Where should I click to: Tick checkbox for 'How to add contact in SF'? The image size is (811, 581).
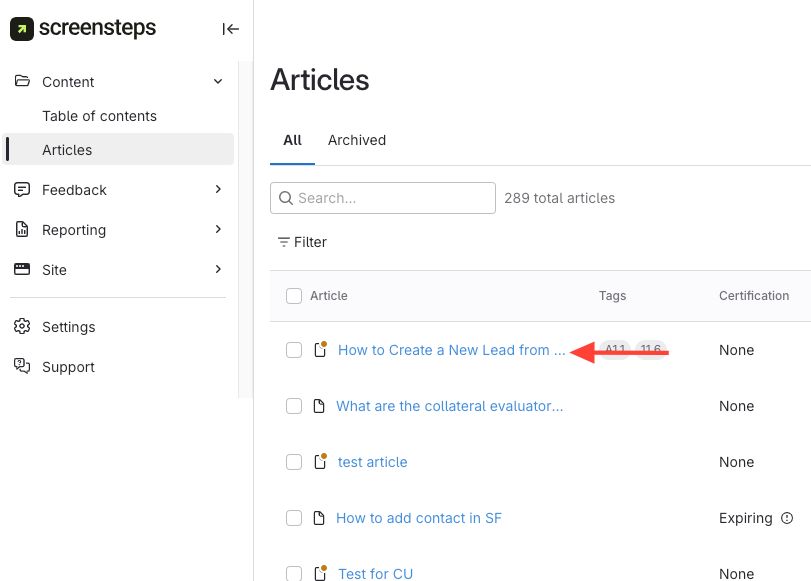(x=294, y=518)
